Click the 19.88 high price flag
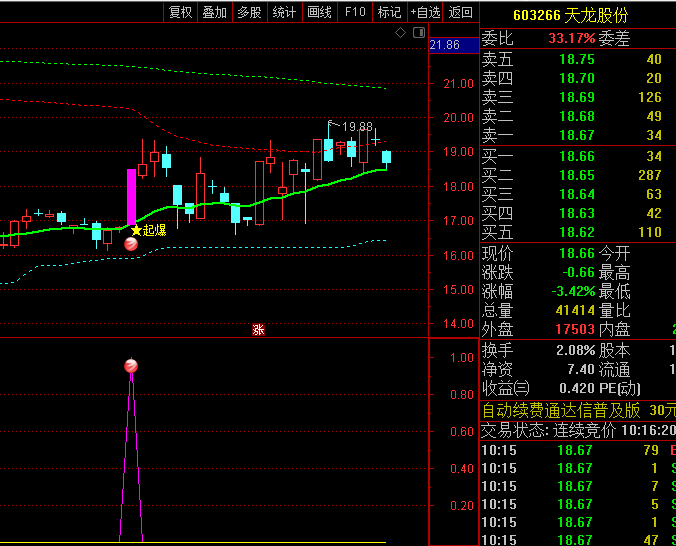This screenshot has width=676, height=546. click(356, 127)
